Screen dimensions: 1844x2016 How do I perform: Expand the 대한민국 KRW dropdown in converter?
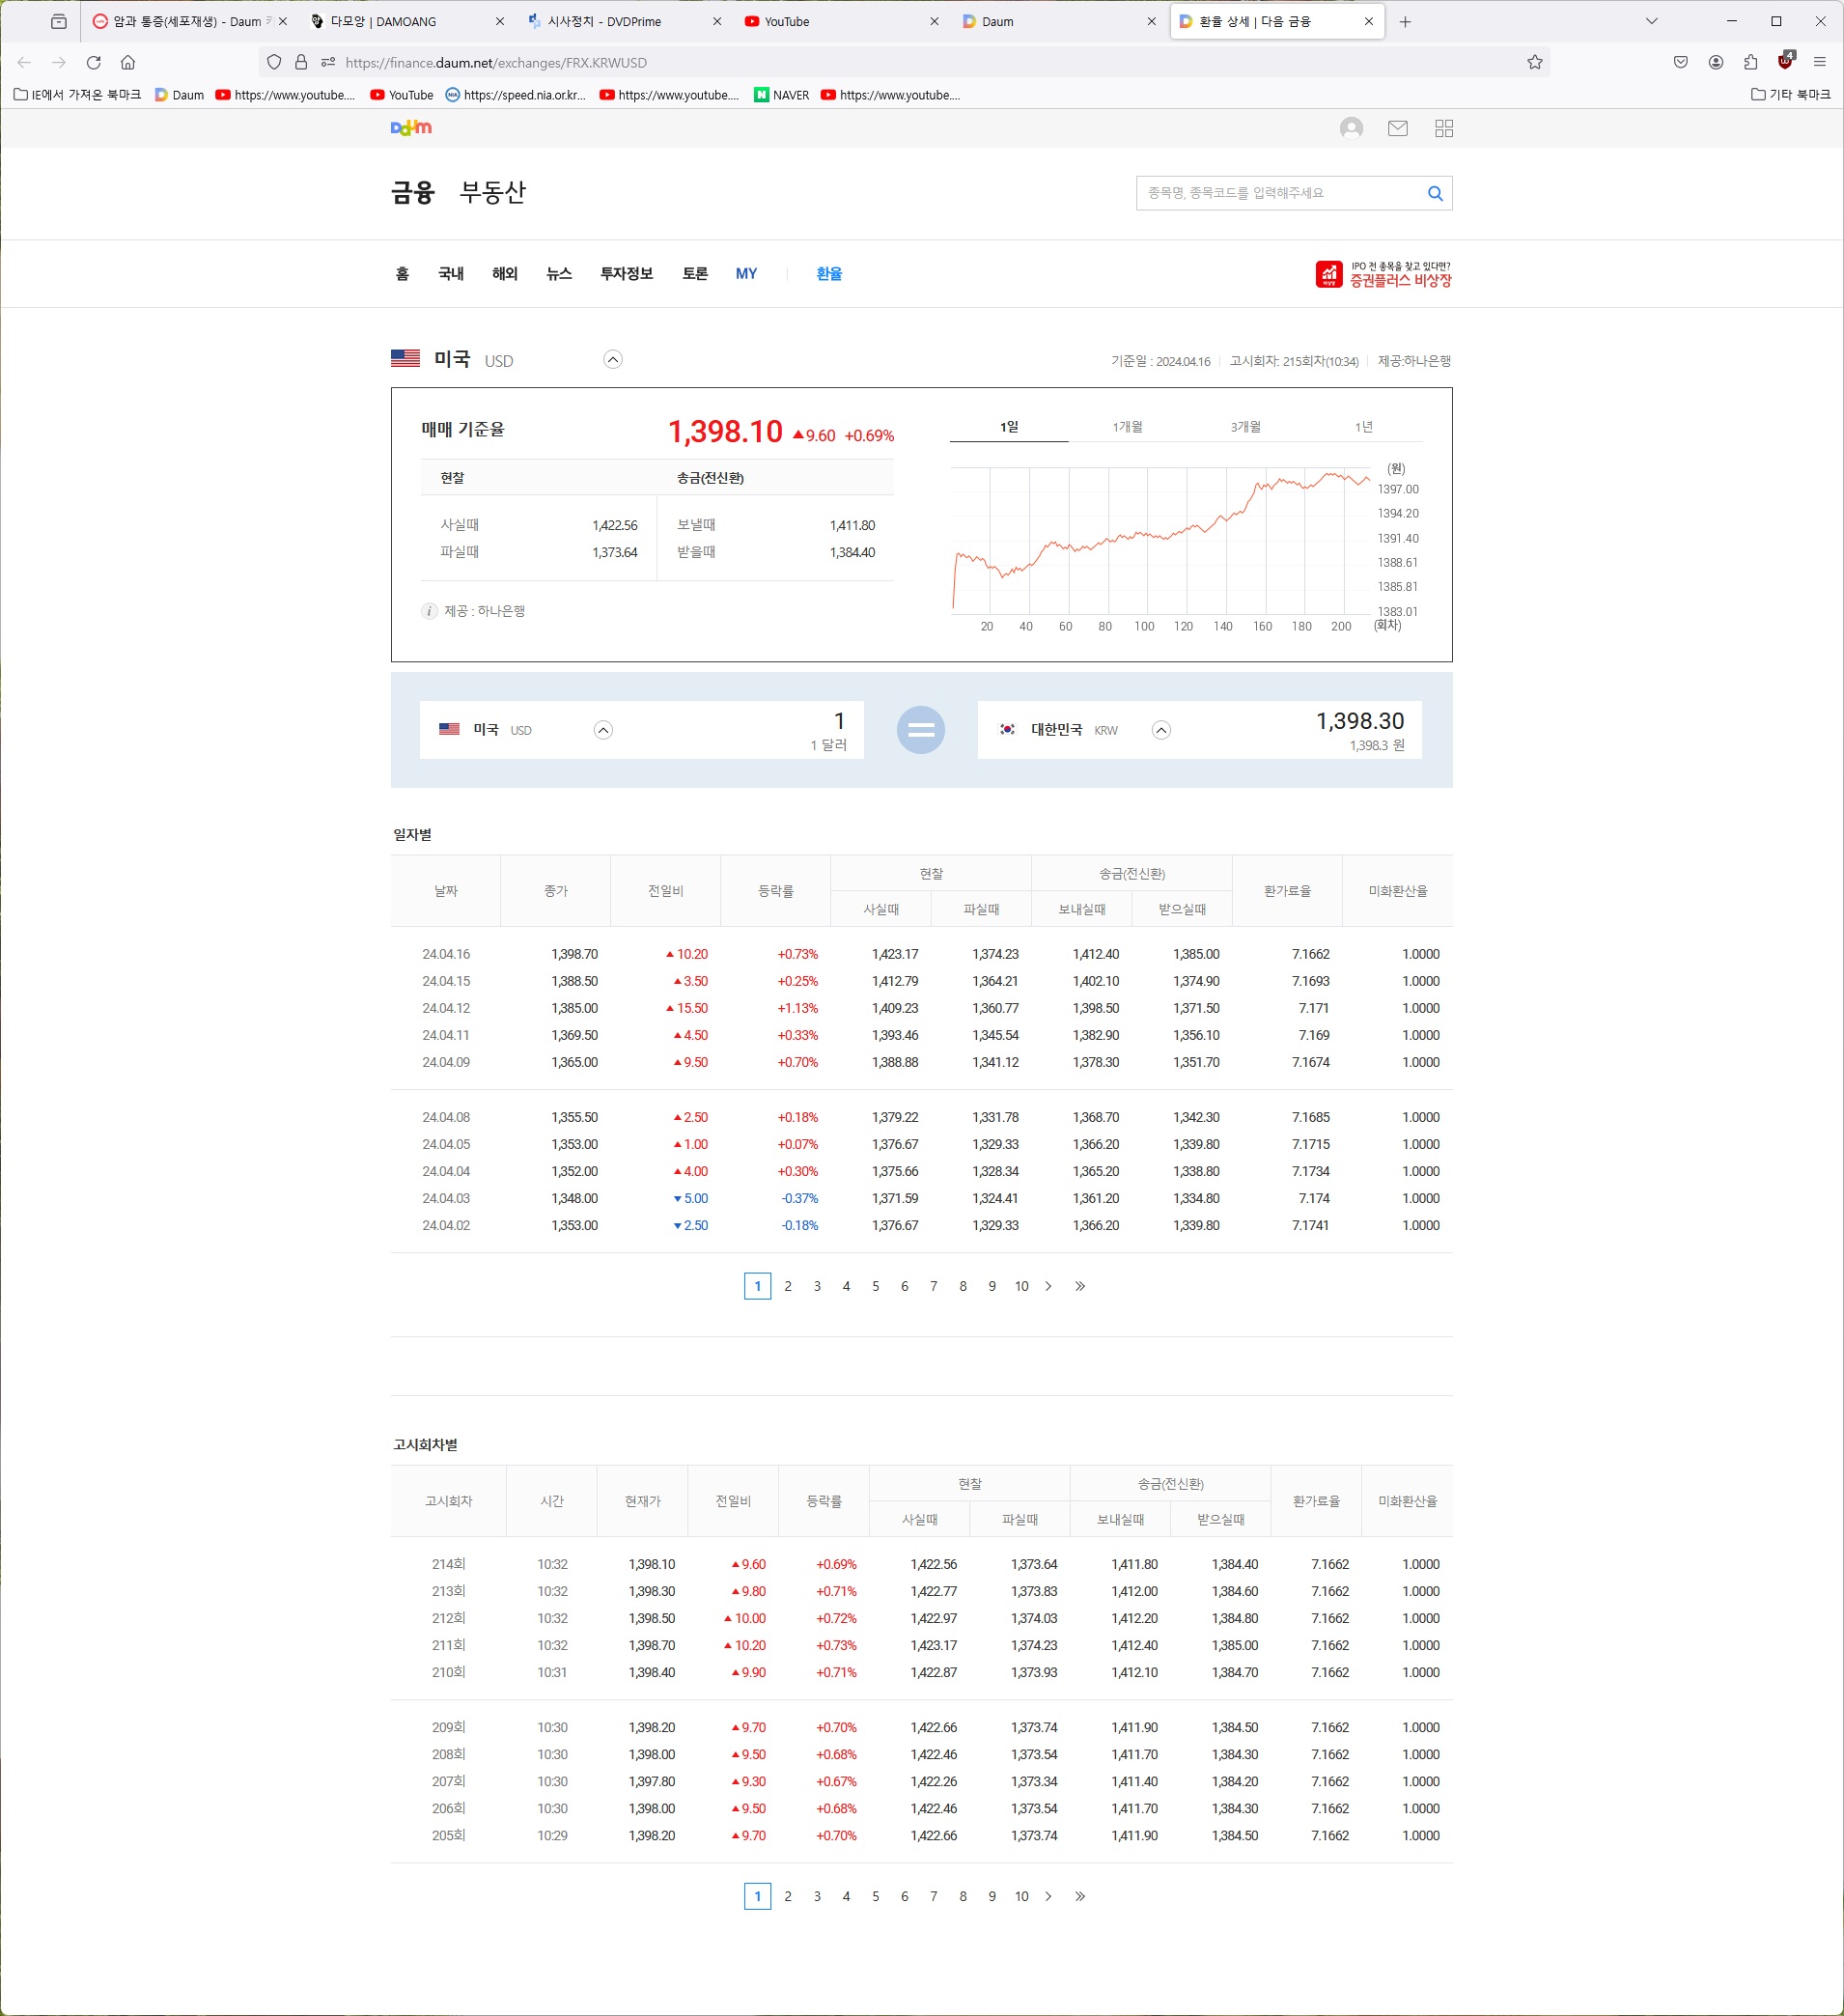[x=1161, y=730]
